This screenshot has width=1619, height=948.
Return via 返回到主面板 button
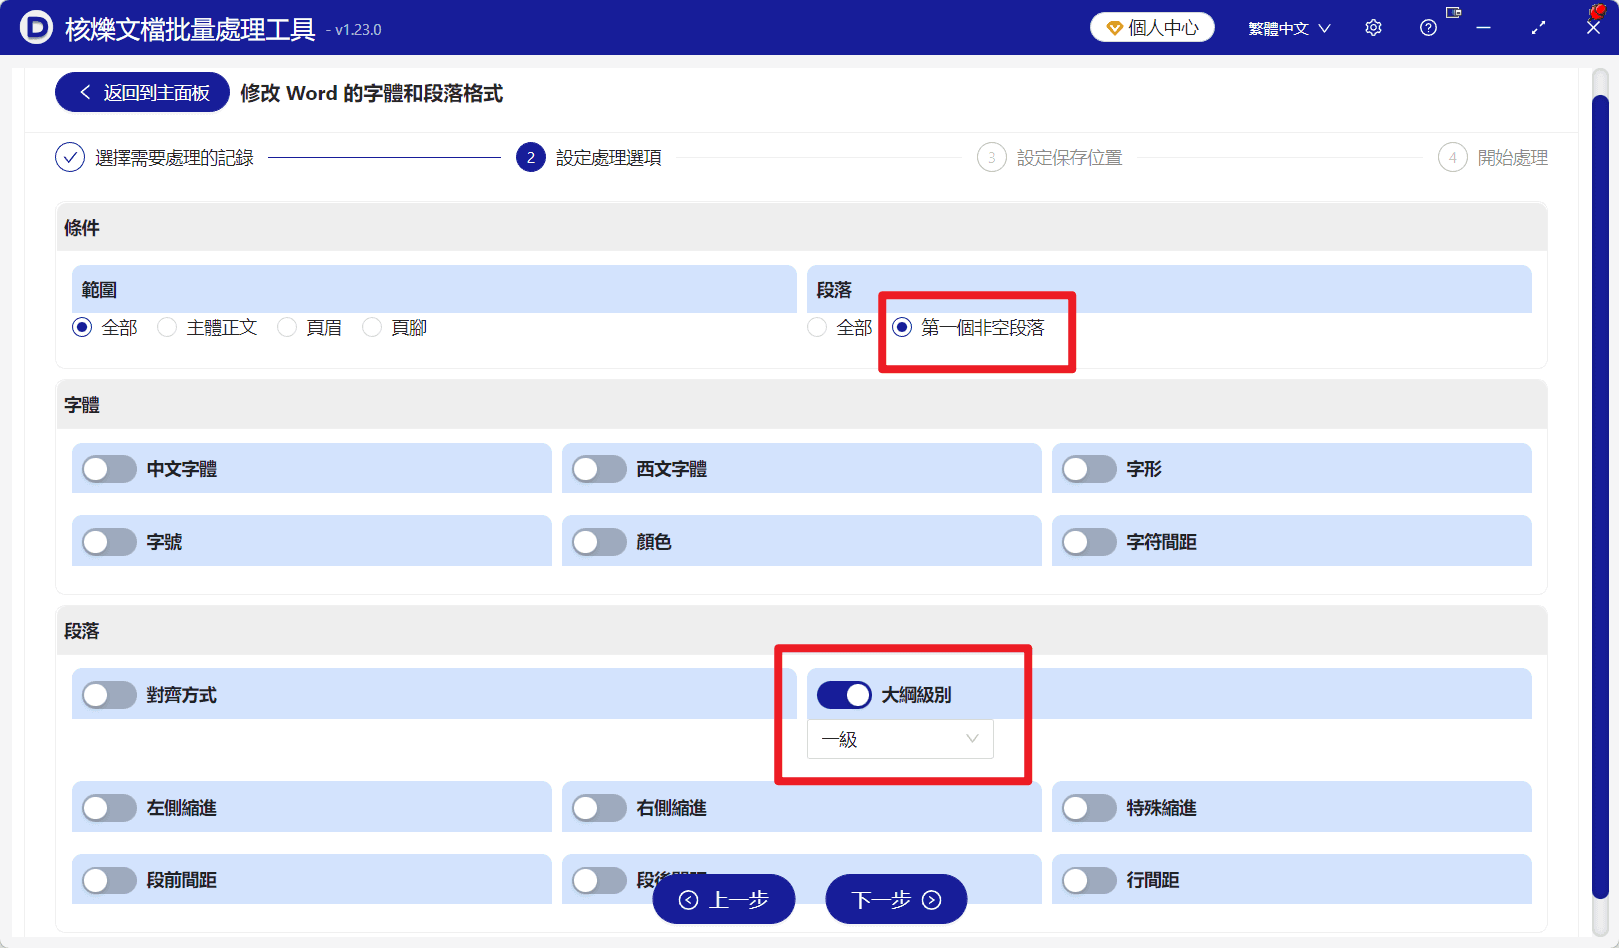[x=142, y=93]
